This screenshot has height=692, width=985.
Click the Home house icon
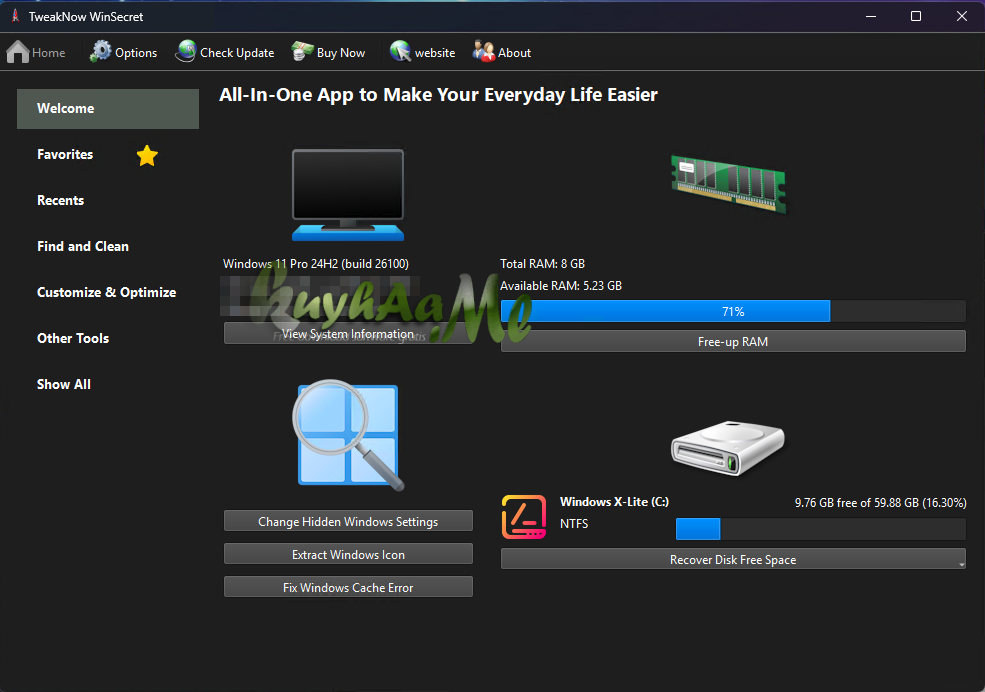(x=18, y=52)
